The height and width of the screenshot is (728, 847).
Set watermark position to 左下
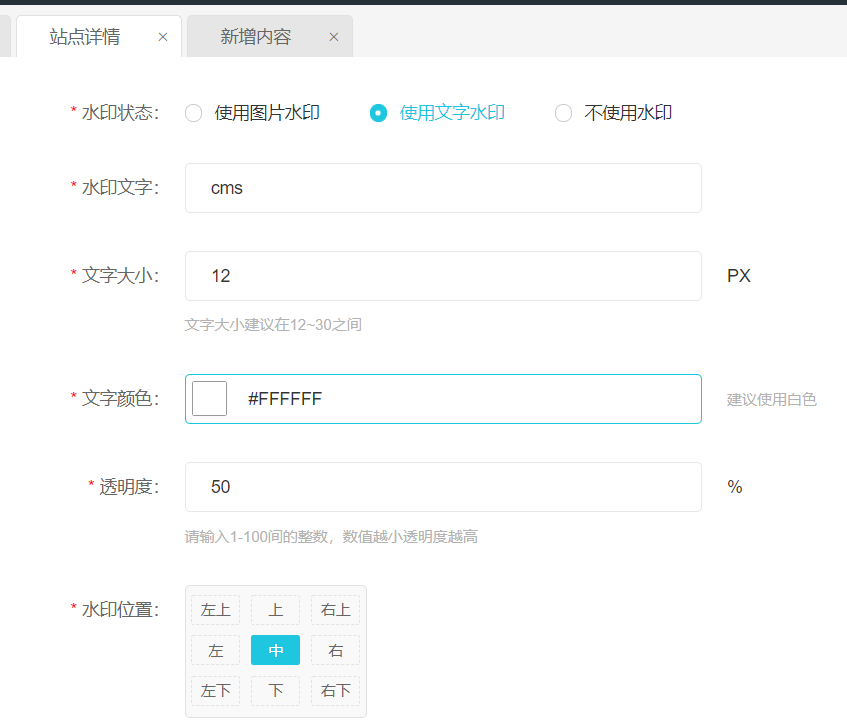215,691
